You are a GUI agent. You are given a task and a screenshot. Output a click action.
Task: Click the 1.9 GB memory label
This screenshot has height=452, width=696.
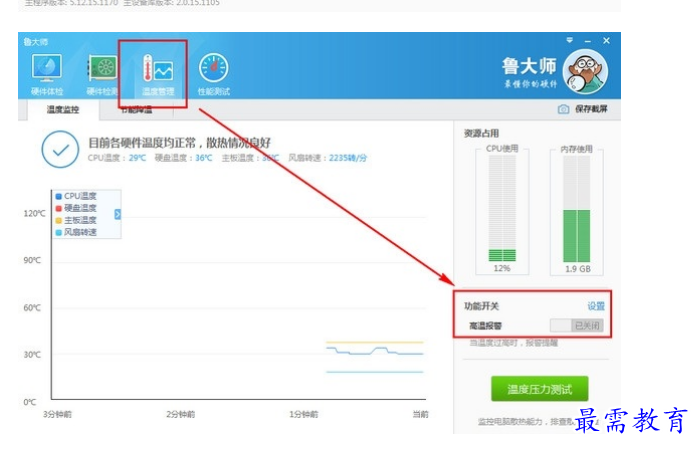(x=577, y=269)
